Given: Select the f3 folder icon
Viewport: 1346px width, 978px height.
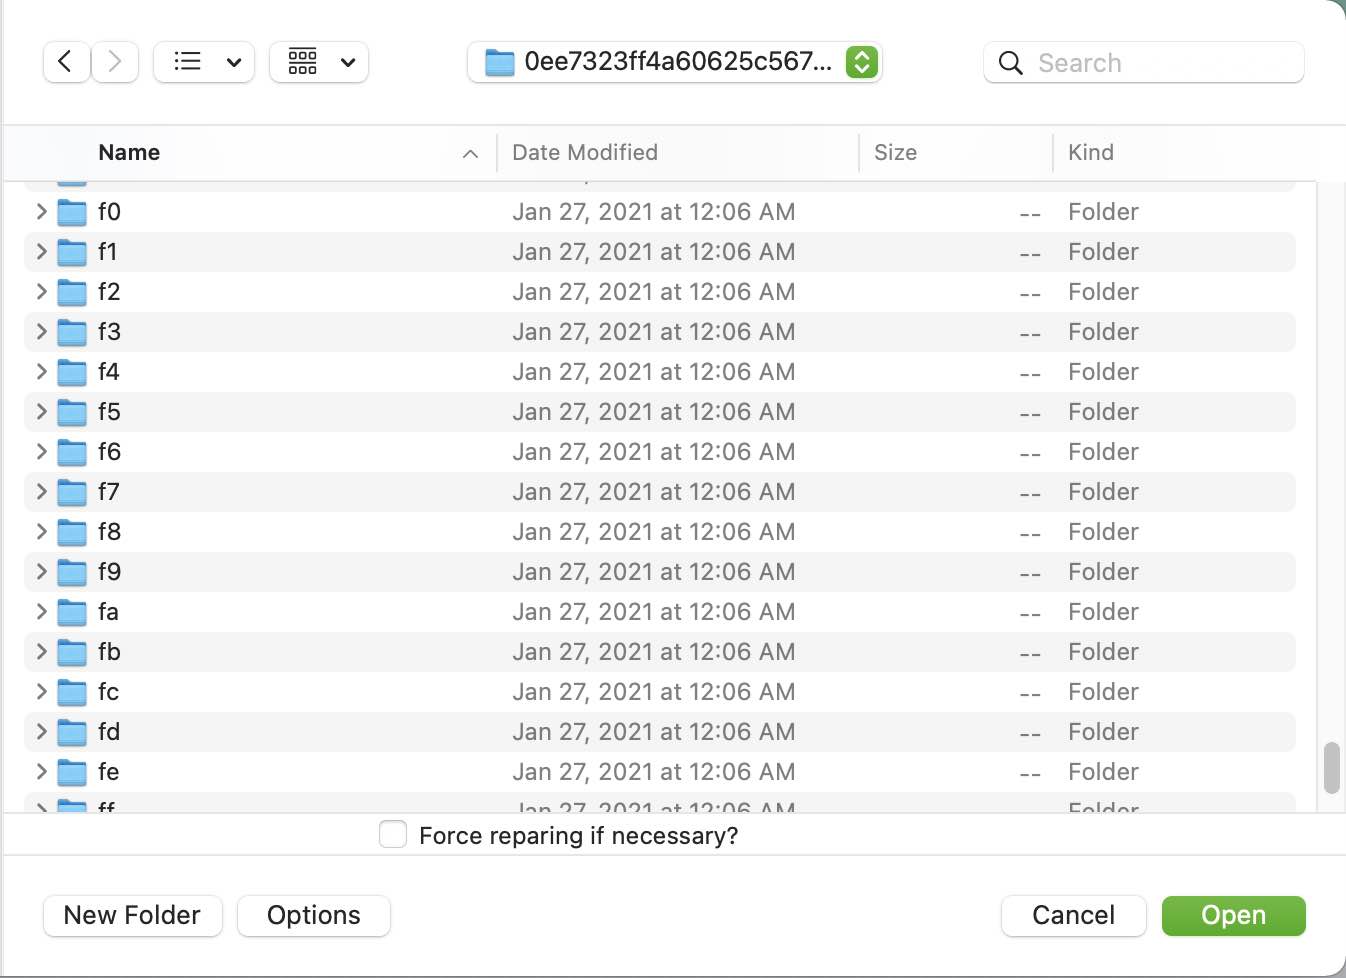Looking at the screenshot, I should (x=72, y=332).
